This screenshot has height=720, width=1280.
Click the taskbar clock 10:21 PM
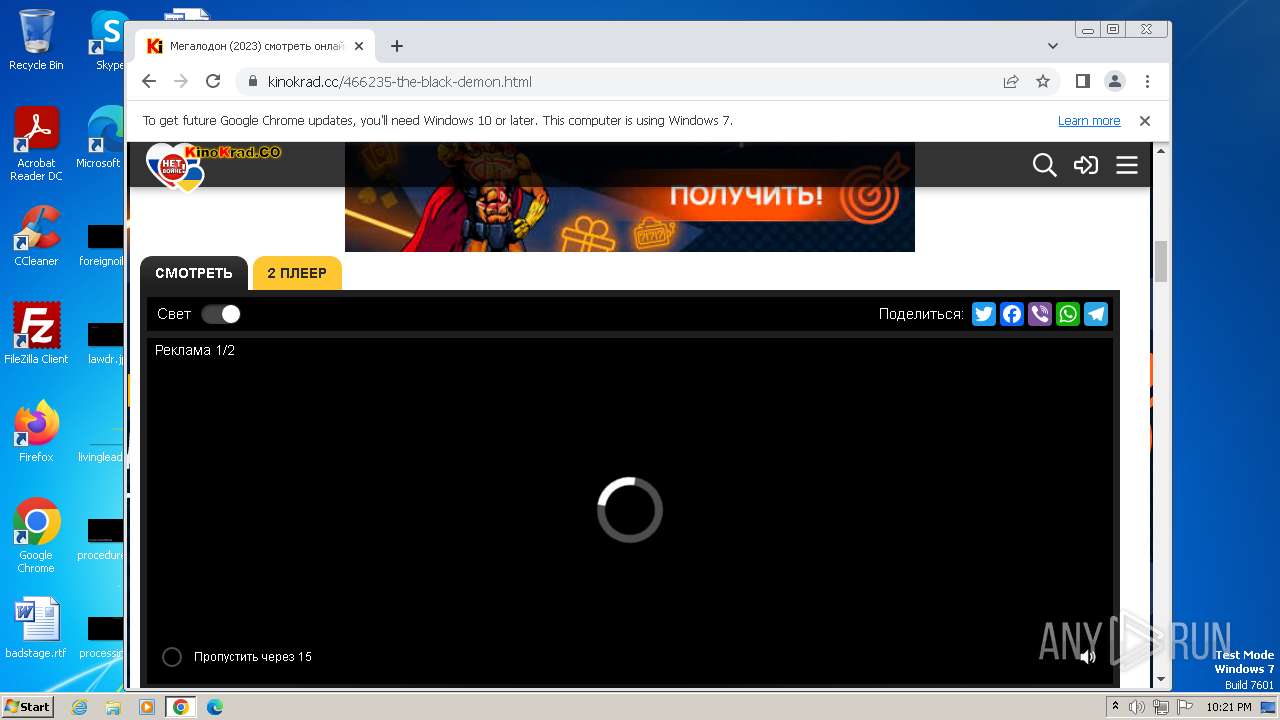pos(1229,707)
